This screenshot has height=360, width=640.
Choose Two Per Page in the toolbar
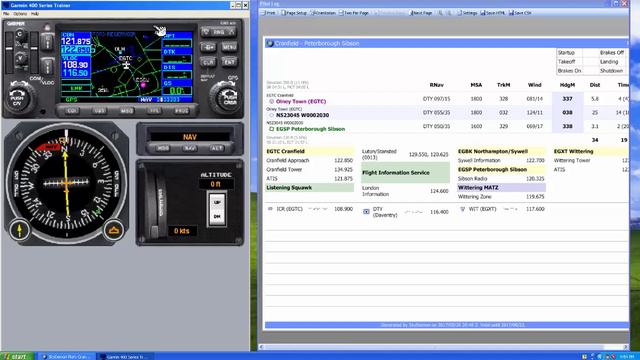[x=354, y=13]
